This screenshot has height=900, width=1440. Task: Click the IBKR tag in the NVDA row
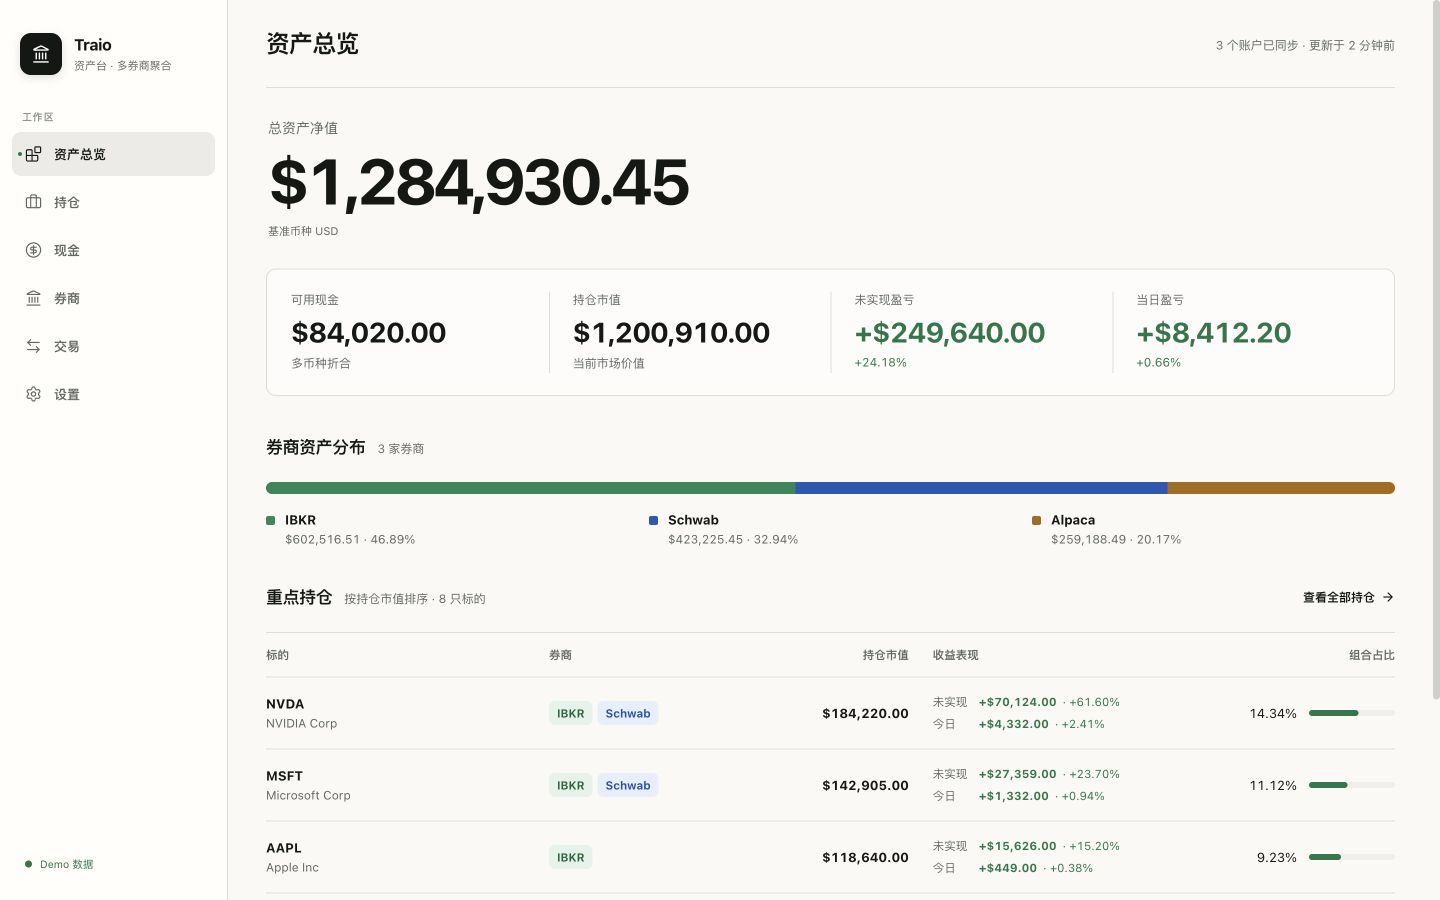(570, 713)
